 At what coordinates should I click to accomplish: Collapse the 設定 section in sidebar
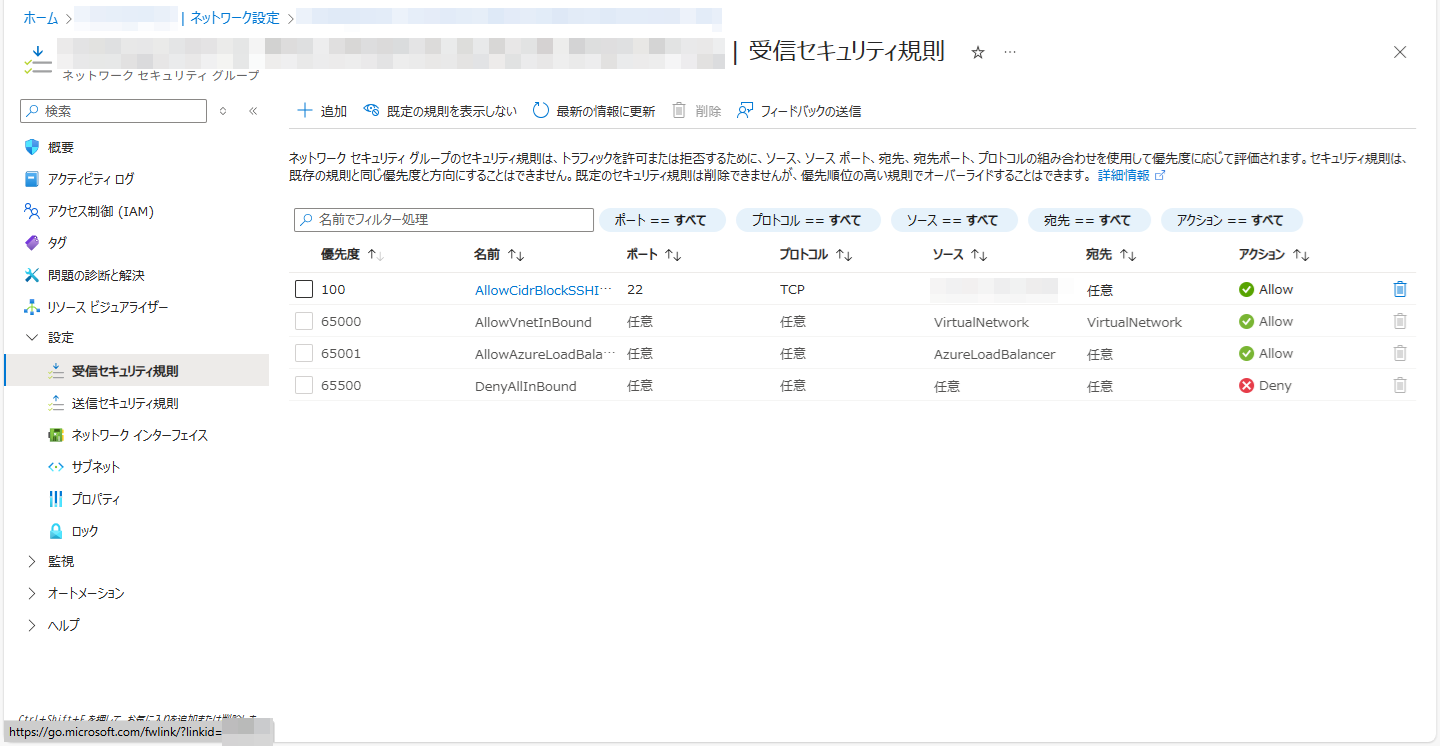[32, 337]
